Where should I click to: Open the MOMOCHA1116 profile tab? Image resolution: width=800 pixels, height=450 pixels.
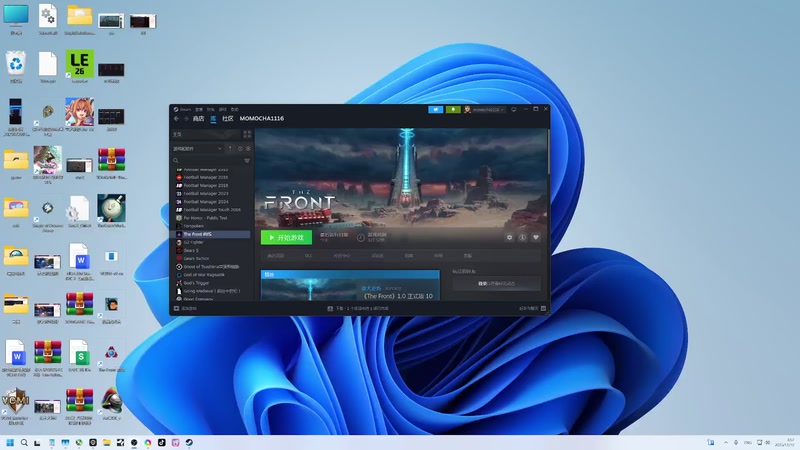pyautogui.click(x=262, y=118)
